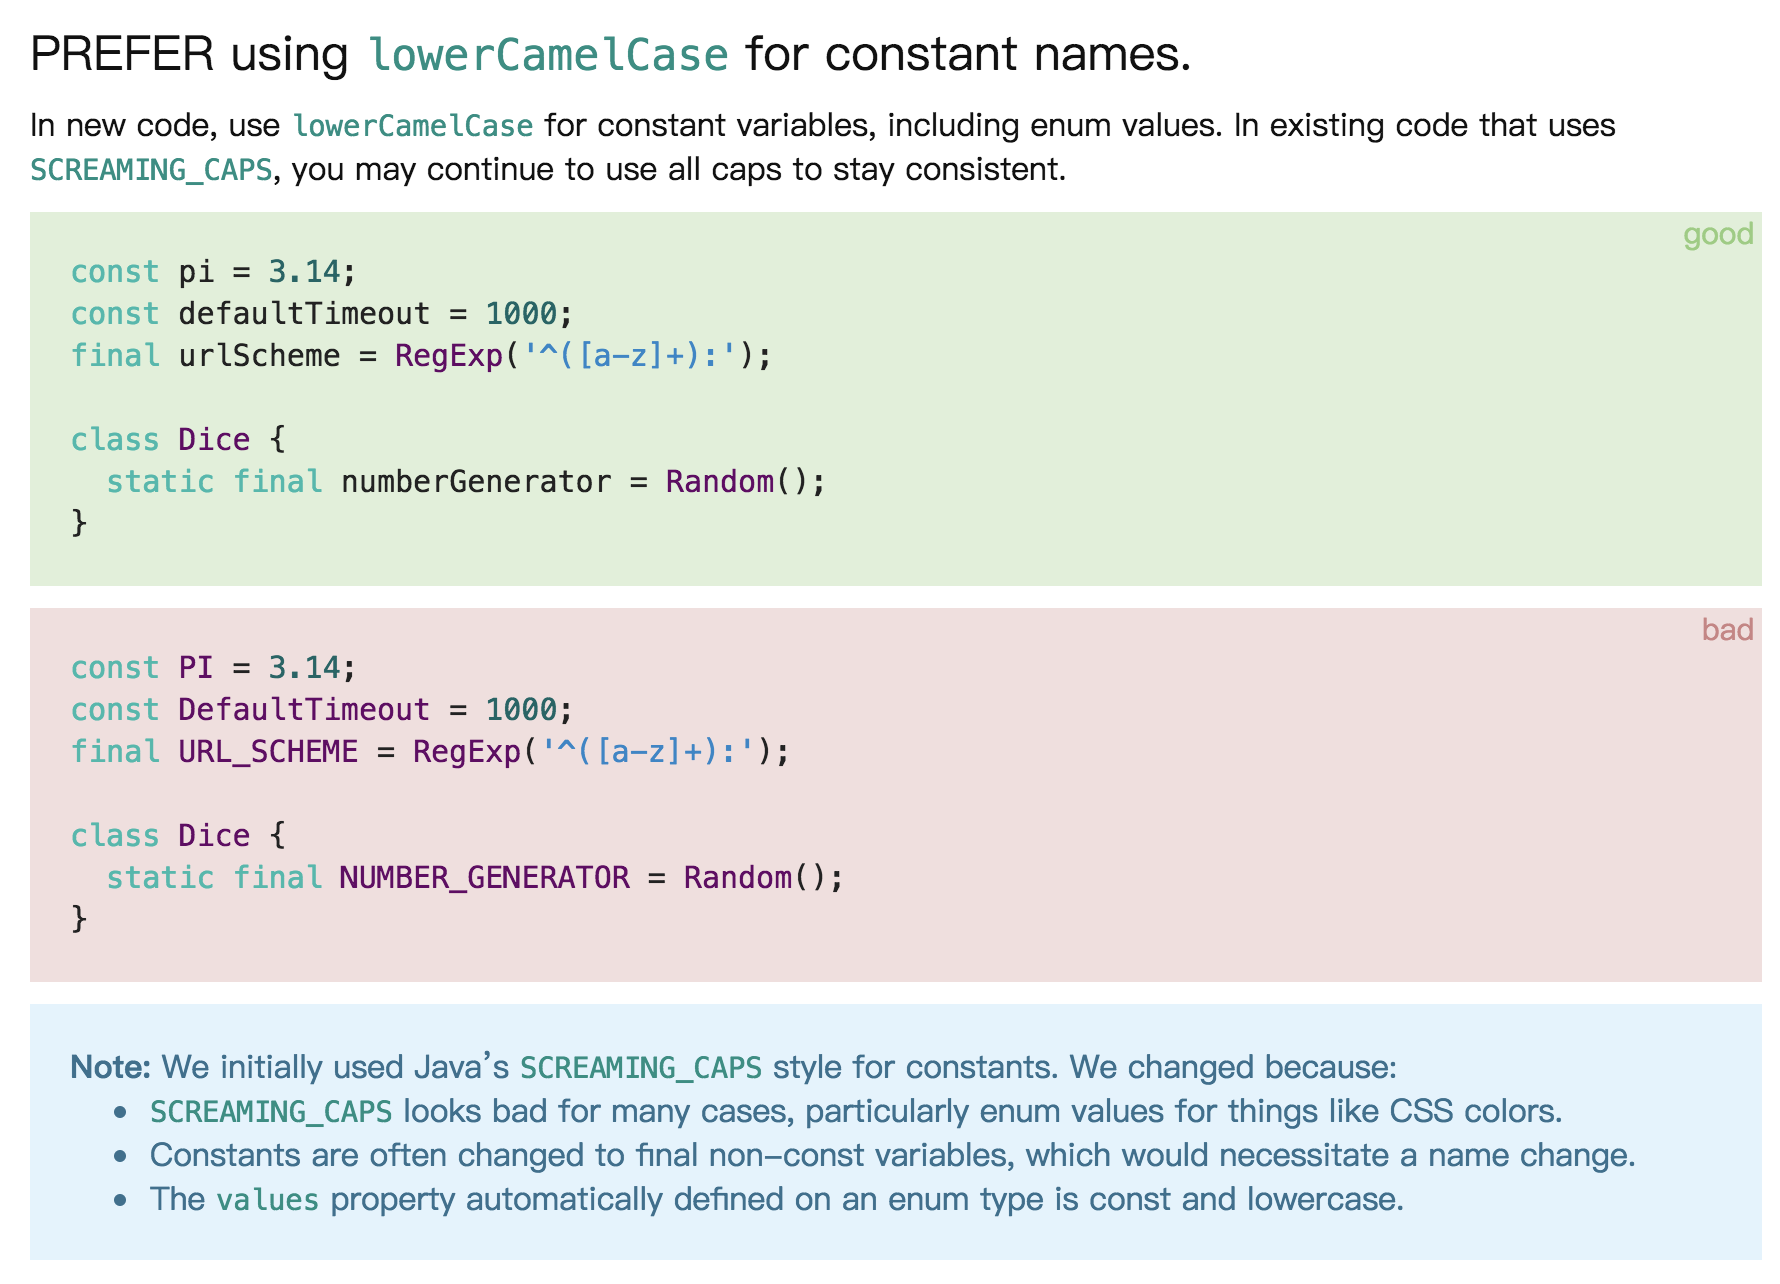Screen dimensions: 1780x1284
Task: Click the 'bad' label on red block
Action: pos(1728,629)
